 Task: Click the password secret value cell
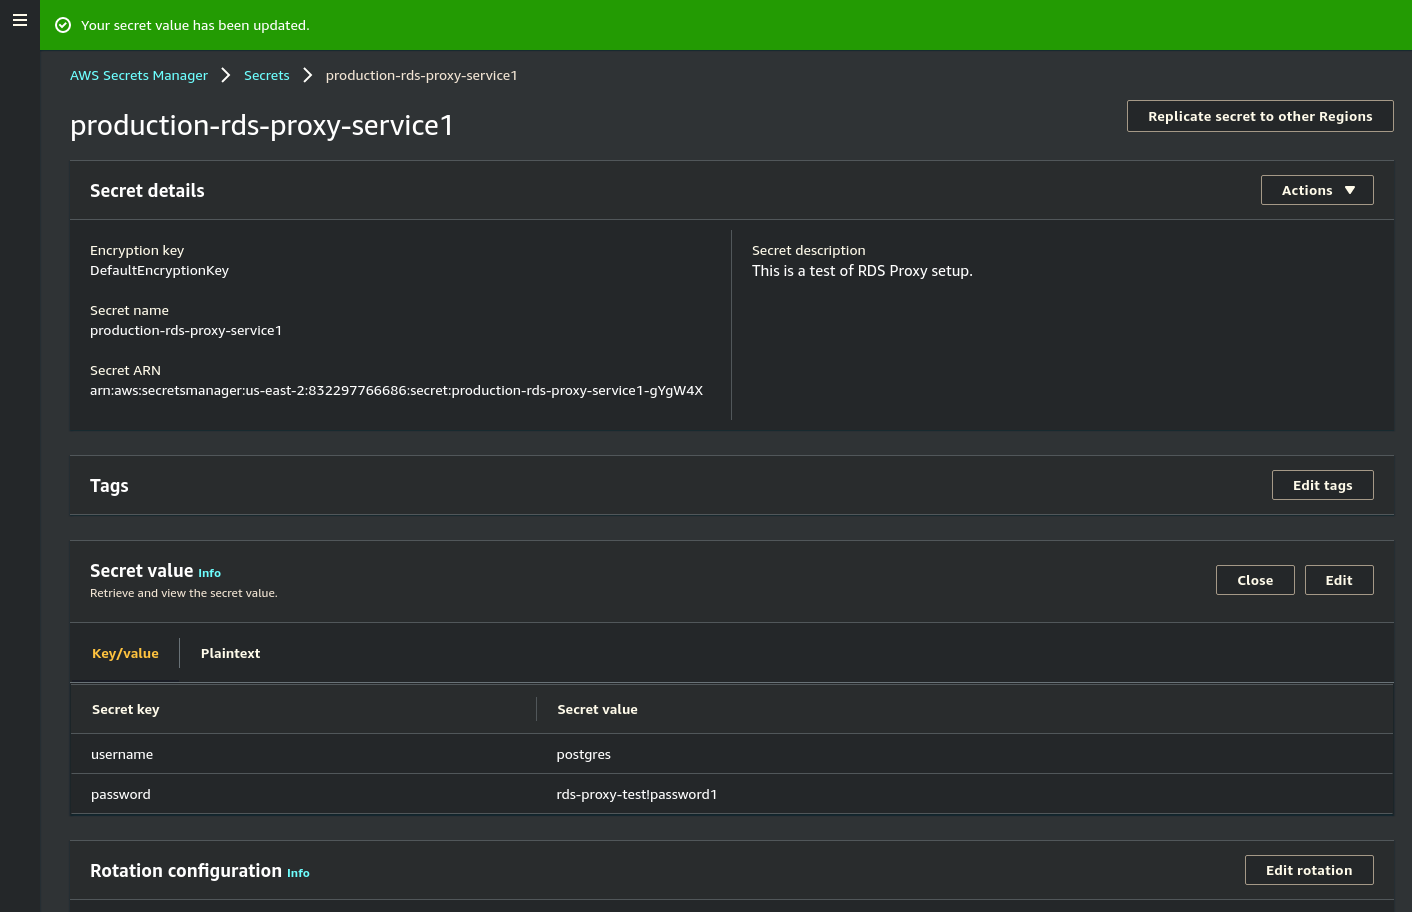pos(636,794)
